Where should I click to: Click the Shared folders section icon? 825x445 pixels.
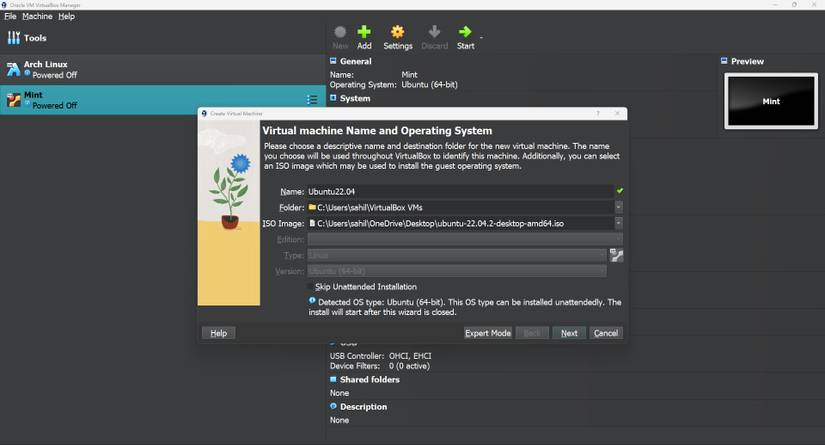[333, 379]
